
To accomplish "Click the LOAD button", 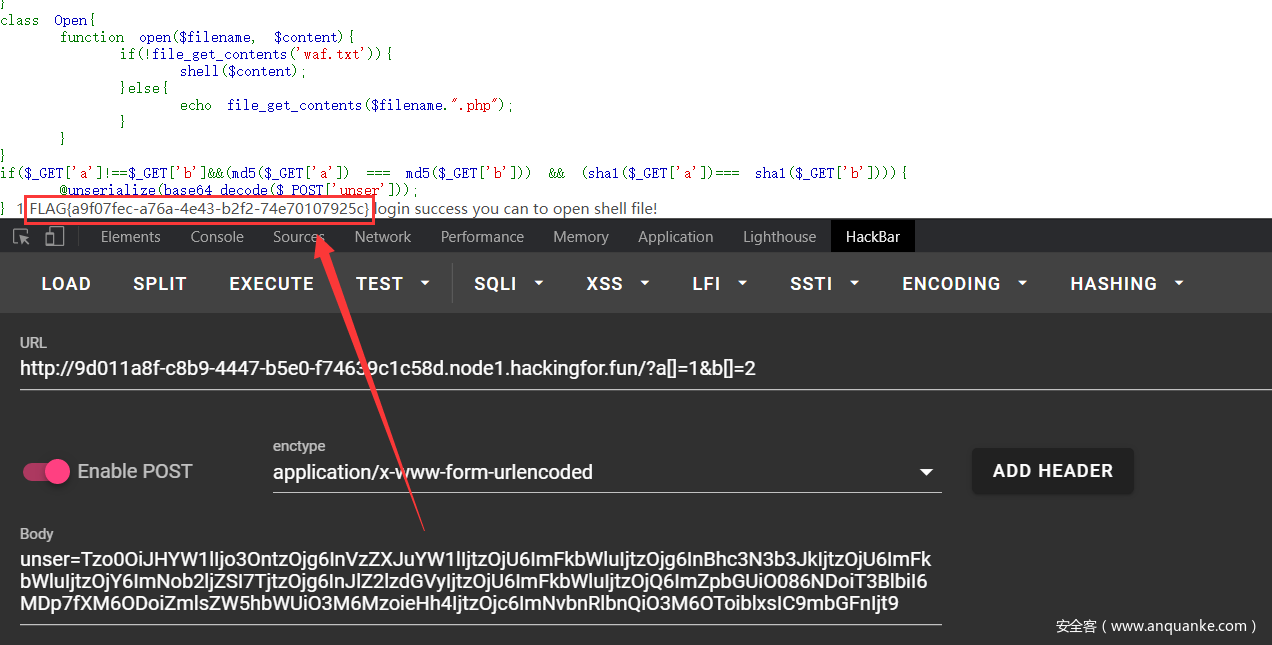I will [x=66, y=284].
